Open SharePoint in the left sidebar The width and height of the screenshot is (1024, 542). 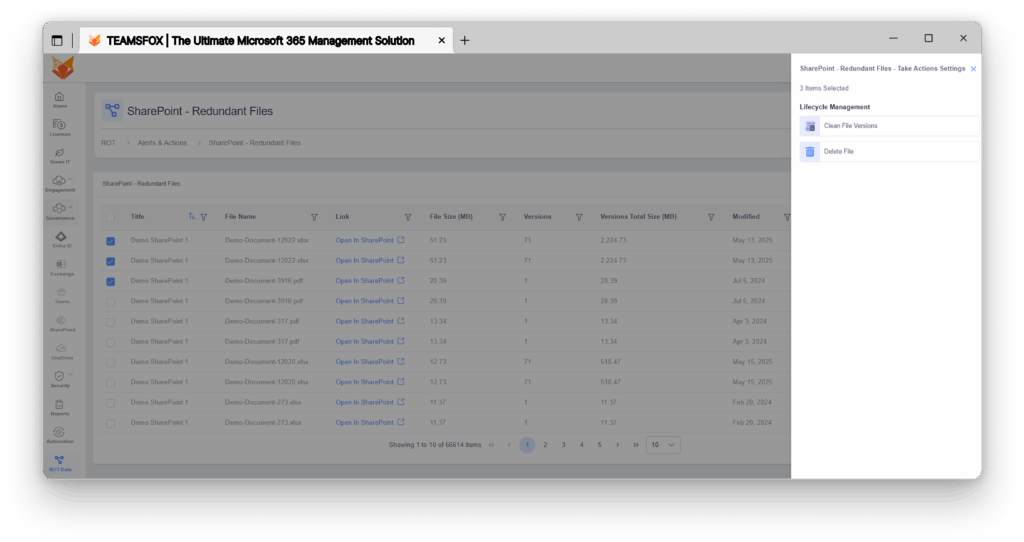coord(61,324)
